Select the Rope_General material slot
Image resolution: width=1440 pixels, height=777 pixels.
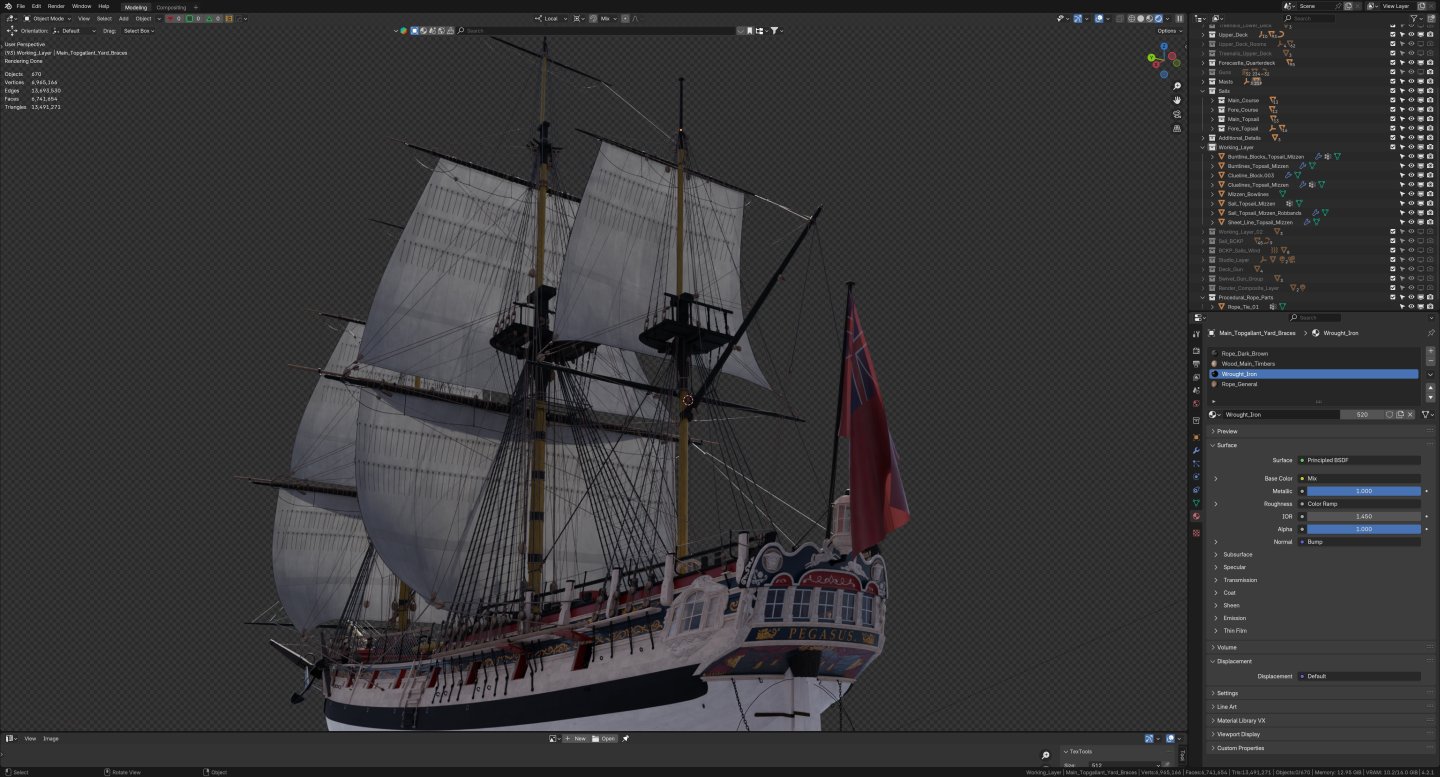[1313, 384]
